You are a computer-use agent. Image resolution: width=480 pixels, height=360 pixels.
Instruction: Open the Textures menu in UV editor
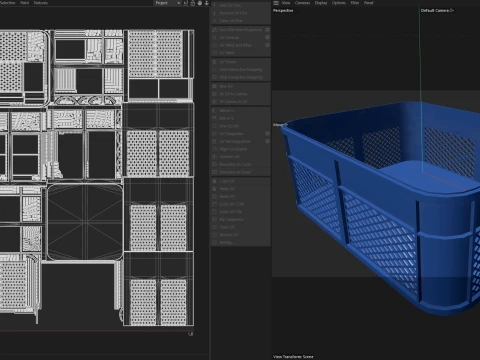[41, 3]
